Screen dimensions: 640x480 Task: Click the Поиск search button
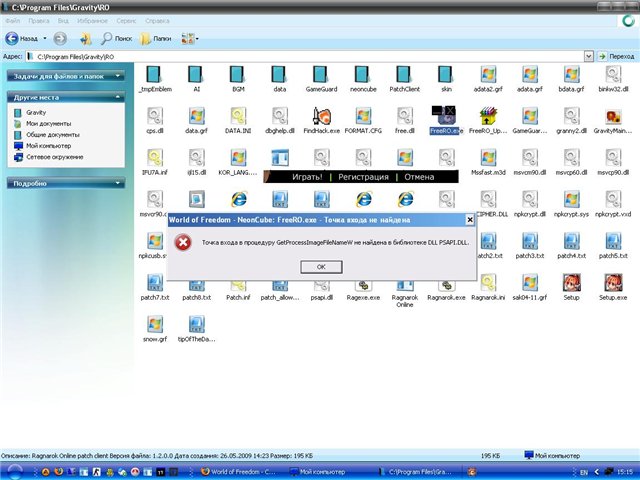(117, 38)
